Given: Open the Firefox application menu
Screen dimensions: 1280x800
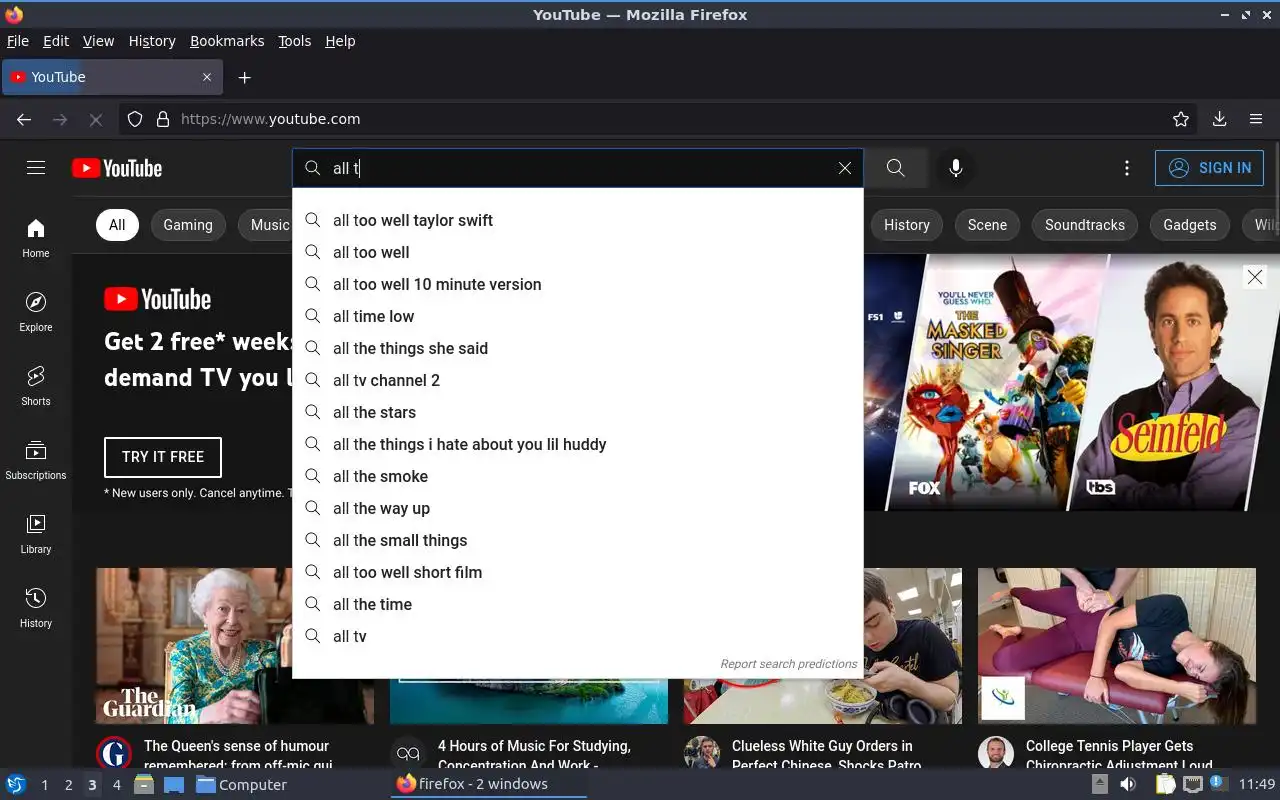Looking at the screenshot, I should (1256, 119).
